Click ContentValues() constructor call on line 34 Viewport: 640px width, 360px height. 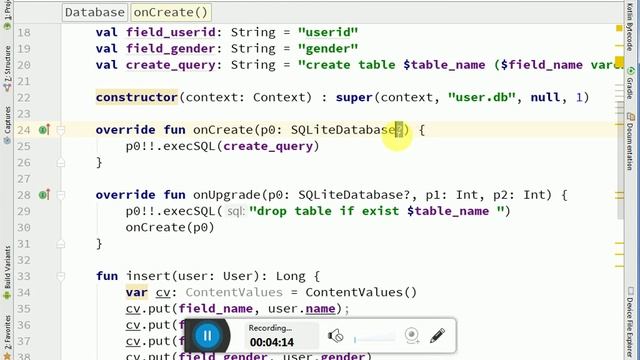tap(361, 292)
